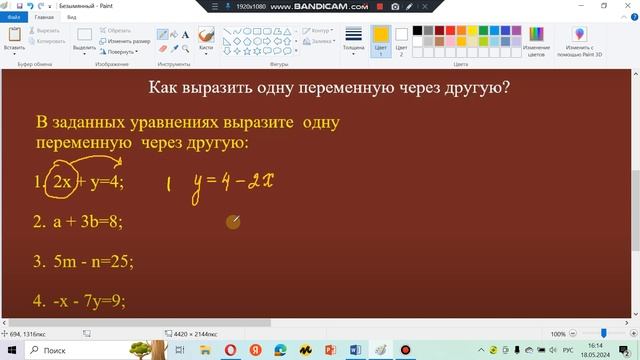The width and height of the screenshot is (640, 360).
Task: Select the Fill with color bucket tool
Action: click(x=174, y=35)
